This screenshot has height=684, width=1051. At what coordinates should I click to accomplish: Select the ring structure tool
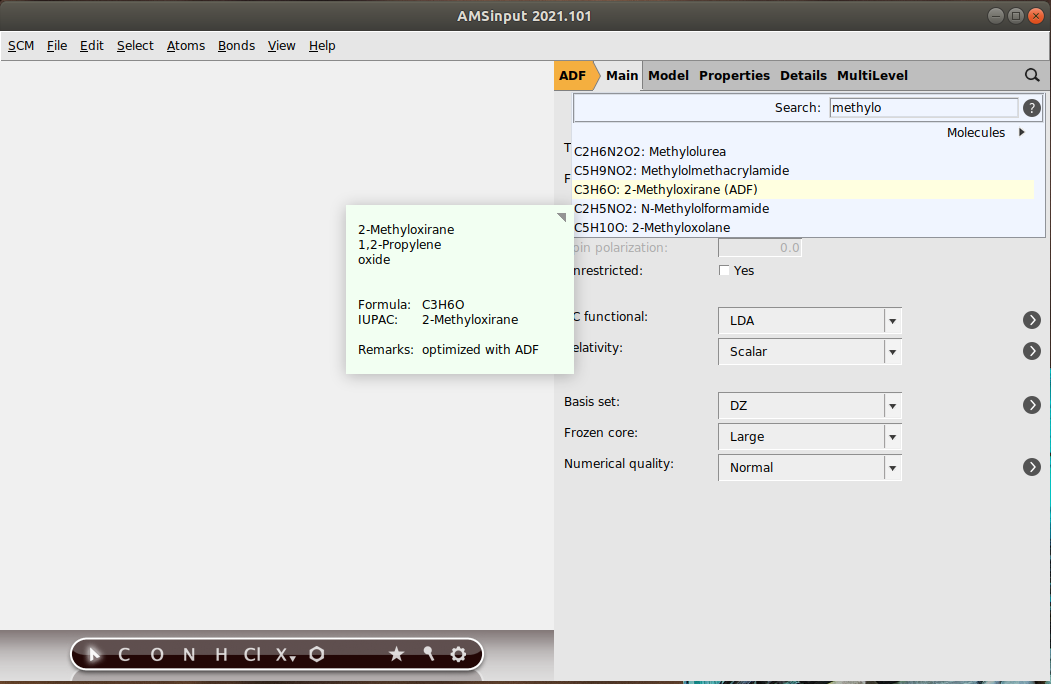point(317,654)
